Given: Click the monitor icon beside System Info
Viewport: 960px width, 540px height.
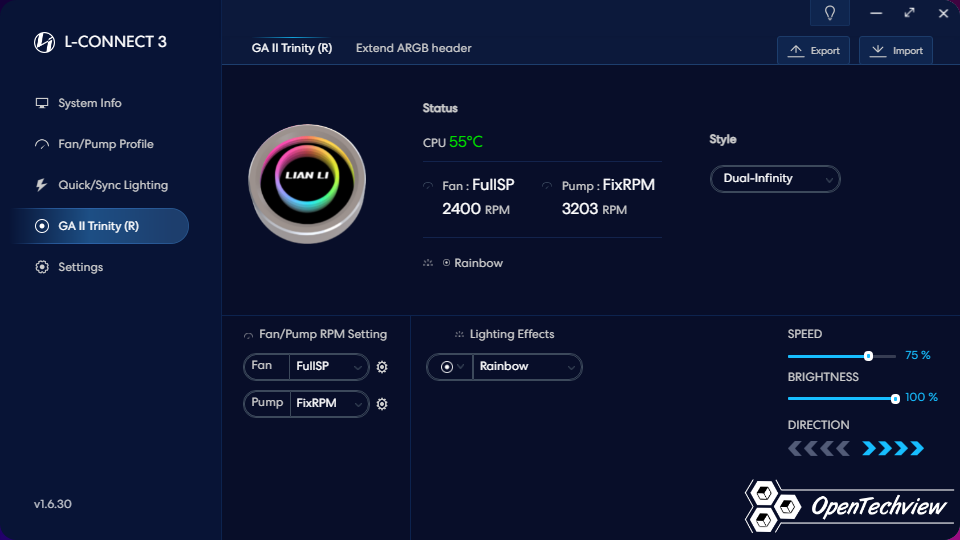Looking at the screenshot, I should tap(42, 103).
